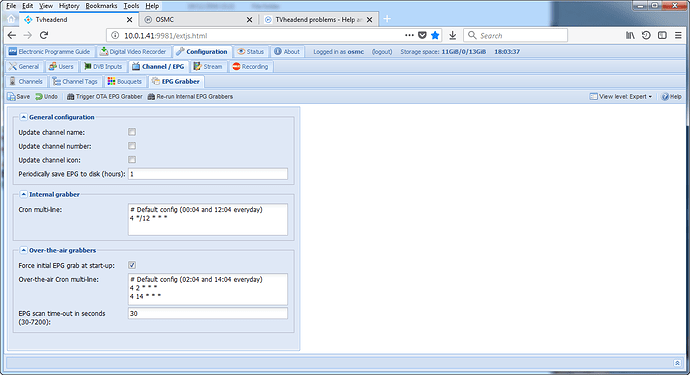Image resolution: width=690 pixels, height=375 pixels.
Task: Select the Channel / EPG tab
Action: pos(158,66)
